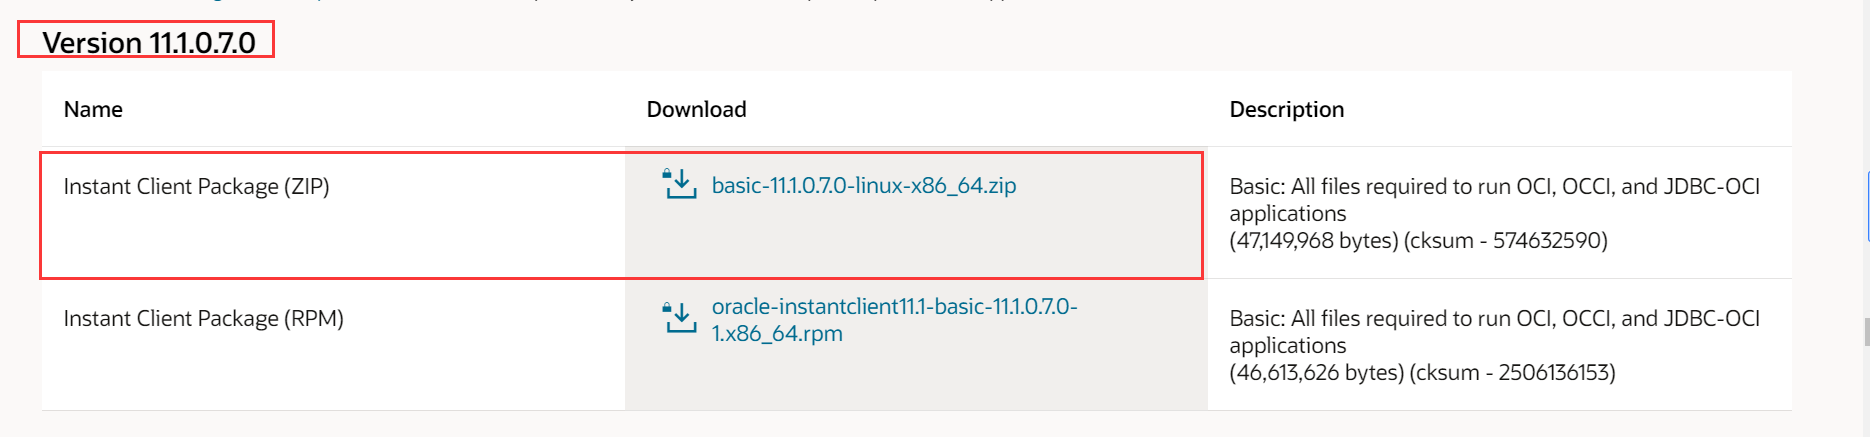The height and width of the screenshot is (437, 1870).
Task: Click "applications" in the ZIP row description
Action: click(1287, 214)
